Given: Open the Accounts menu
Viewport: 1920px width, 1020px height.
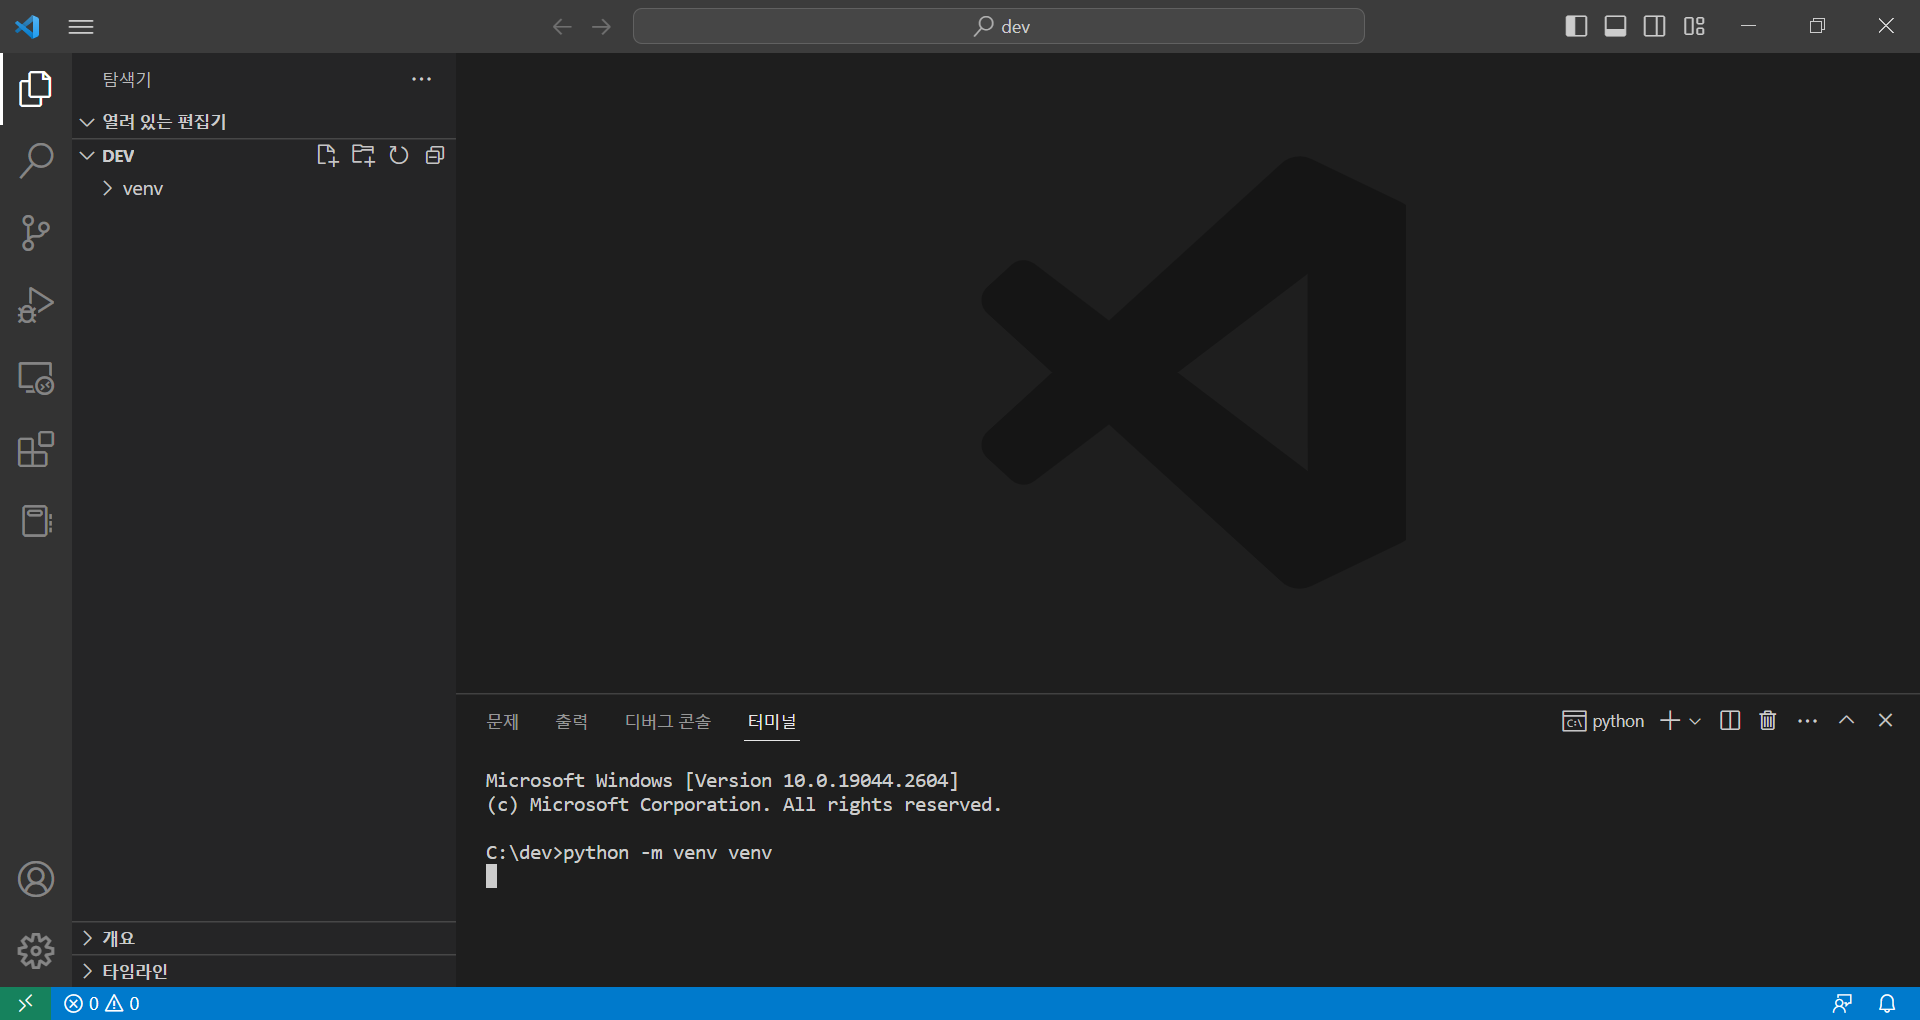Looking at the screenshot, I should tap(36, 879).
